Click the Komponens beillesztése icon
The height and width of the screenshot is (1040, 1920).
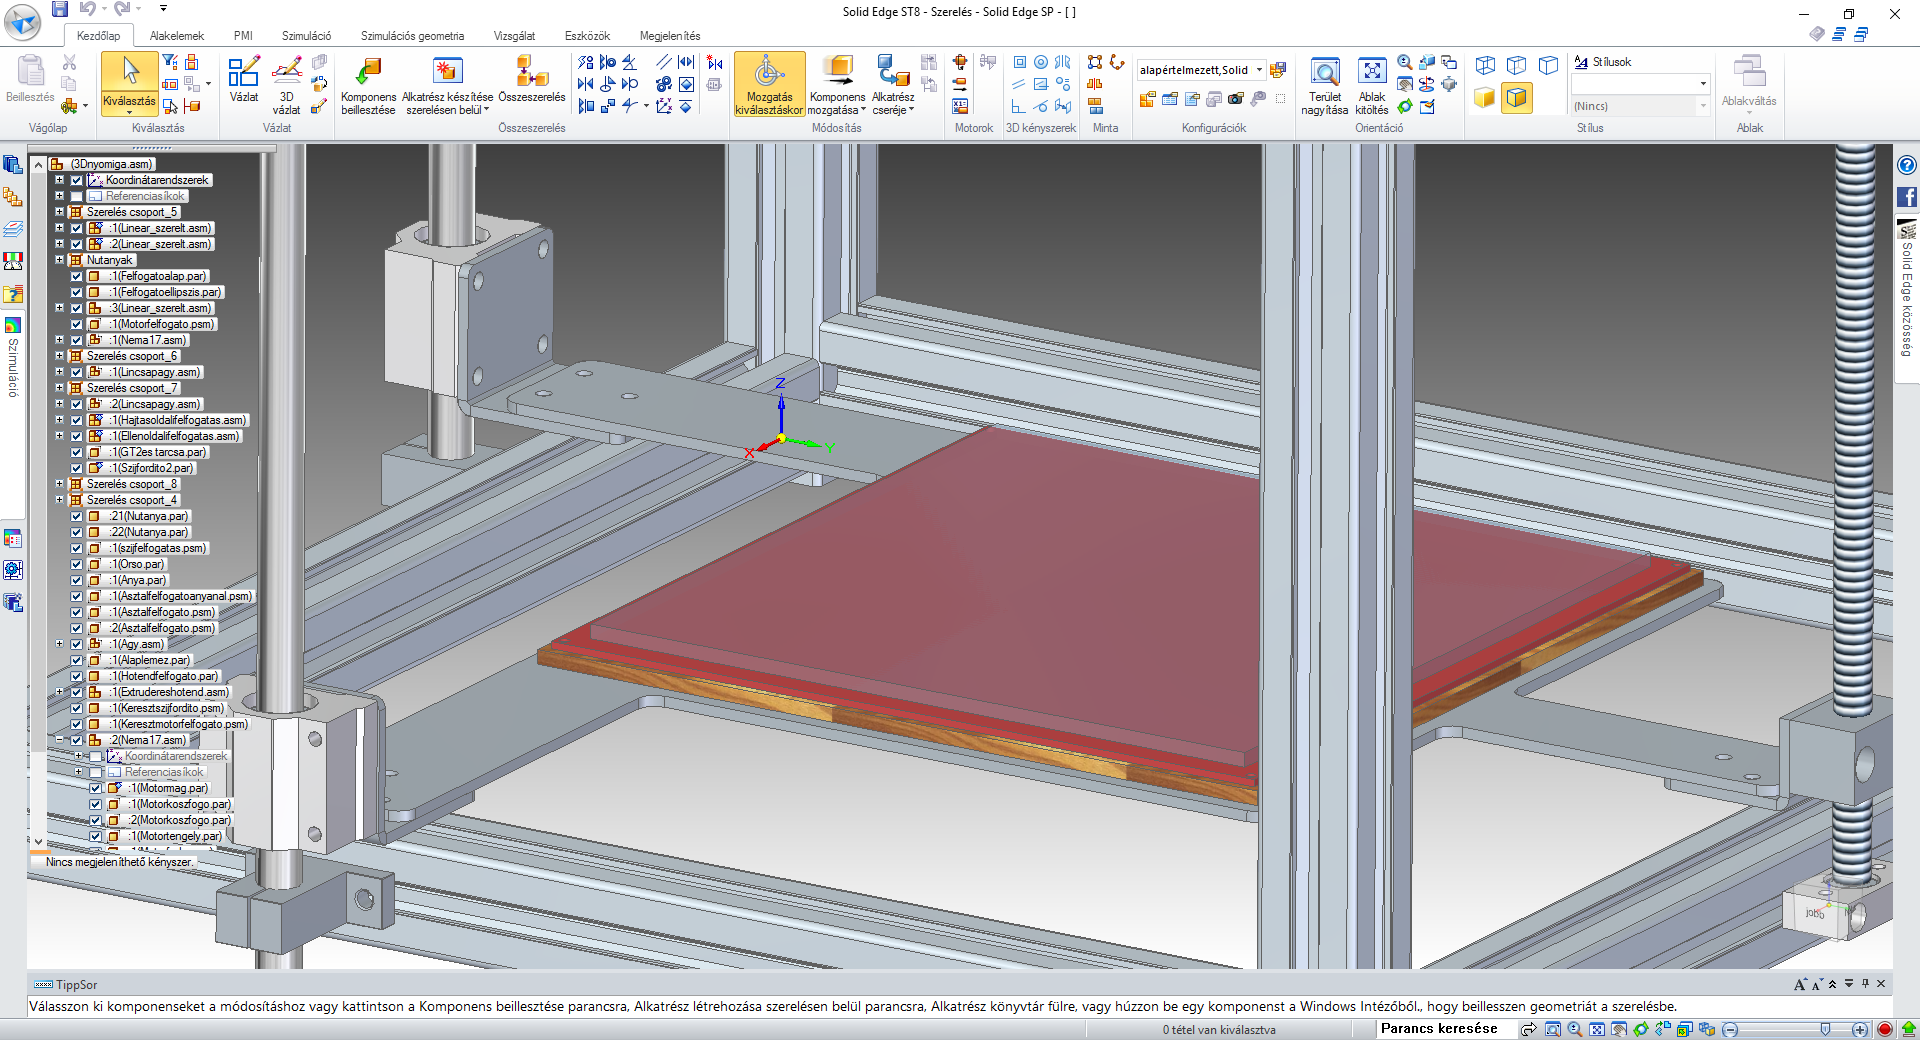click(368, 72)
